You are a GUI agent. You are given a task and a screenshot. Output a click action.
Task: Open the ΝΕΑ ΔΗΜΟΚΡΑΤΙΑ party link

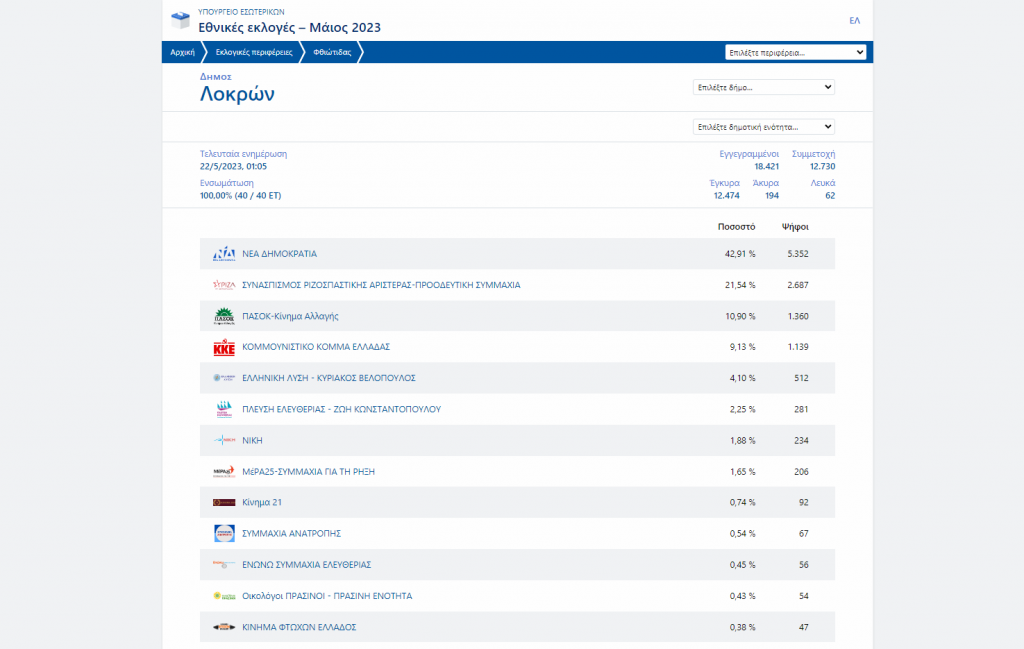click(280, 254)
